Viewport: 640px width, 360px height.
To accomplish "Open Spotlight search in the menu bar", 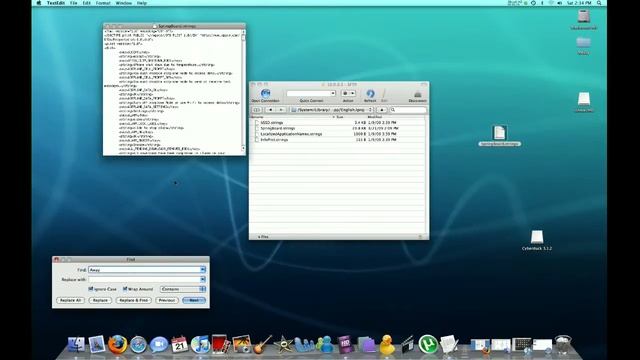I will point(599,3).
